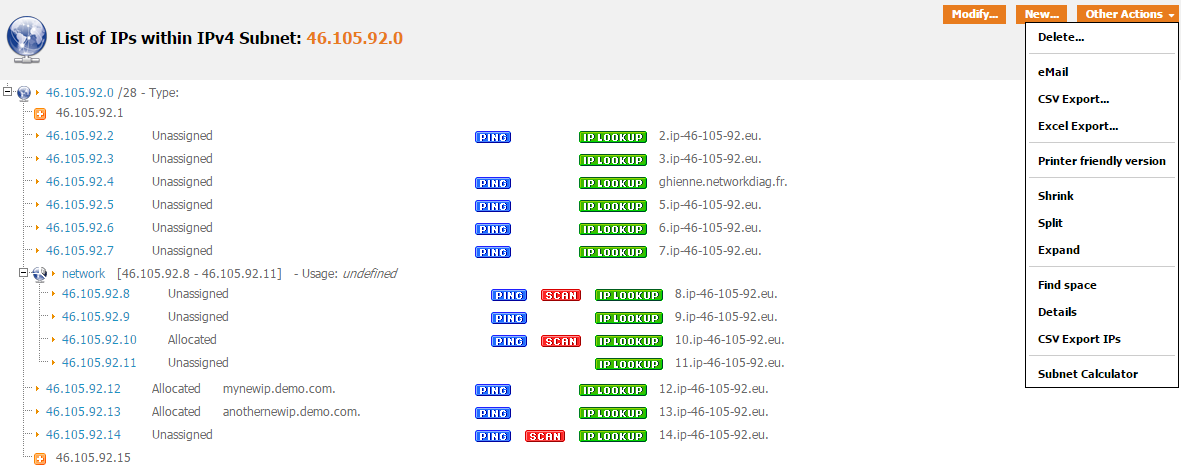Collapse the 46.105.92.0 /28 subnet tree
The image size is (1181, 472).
click(8, 92)
